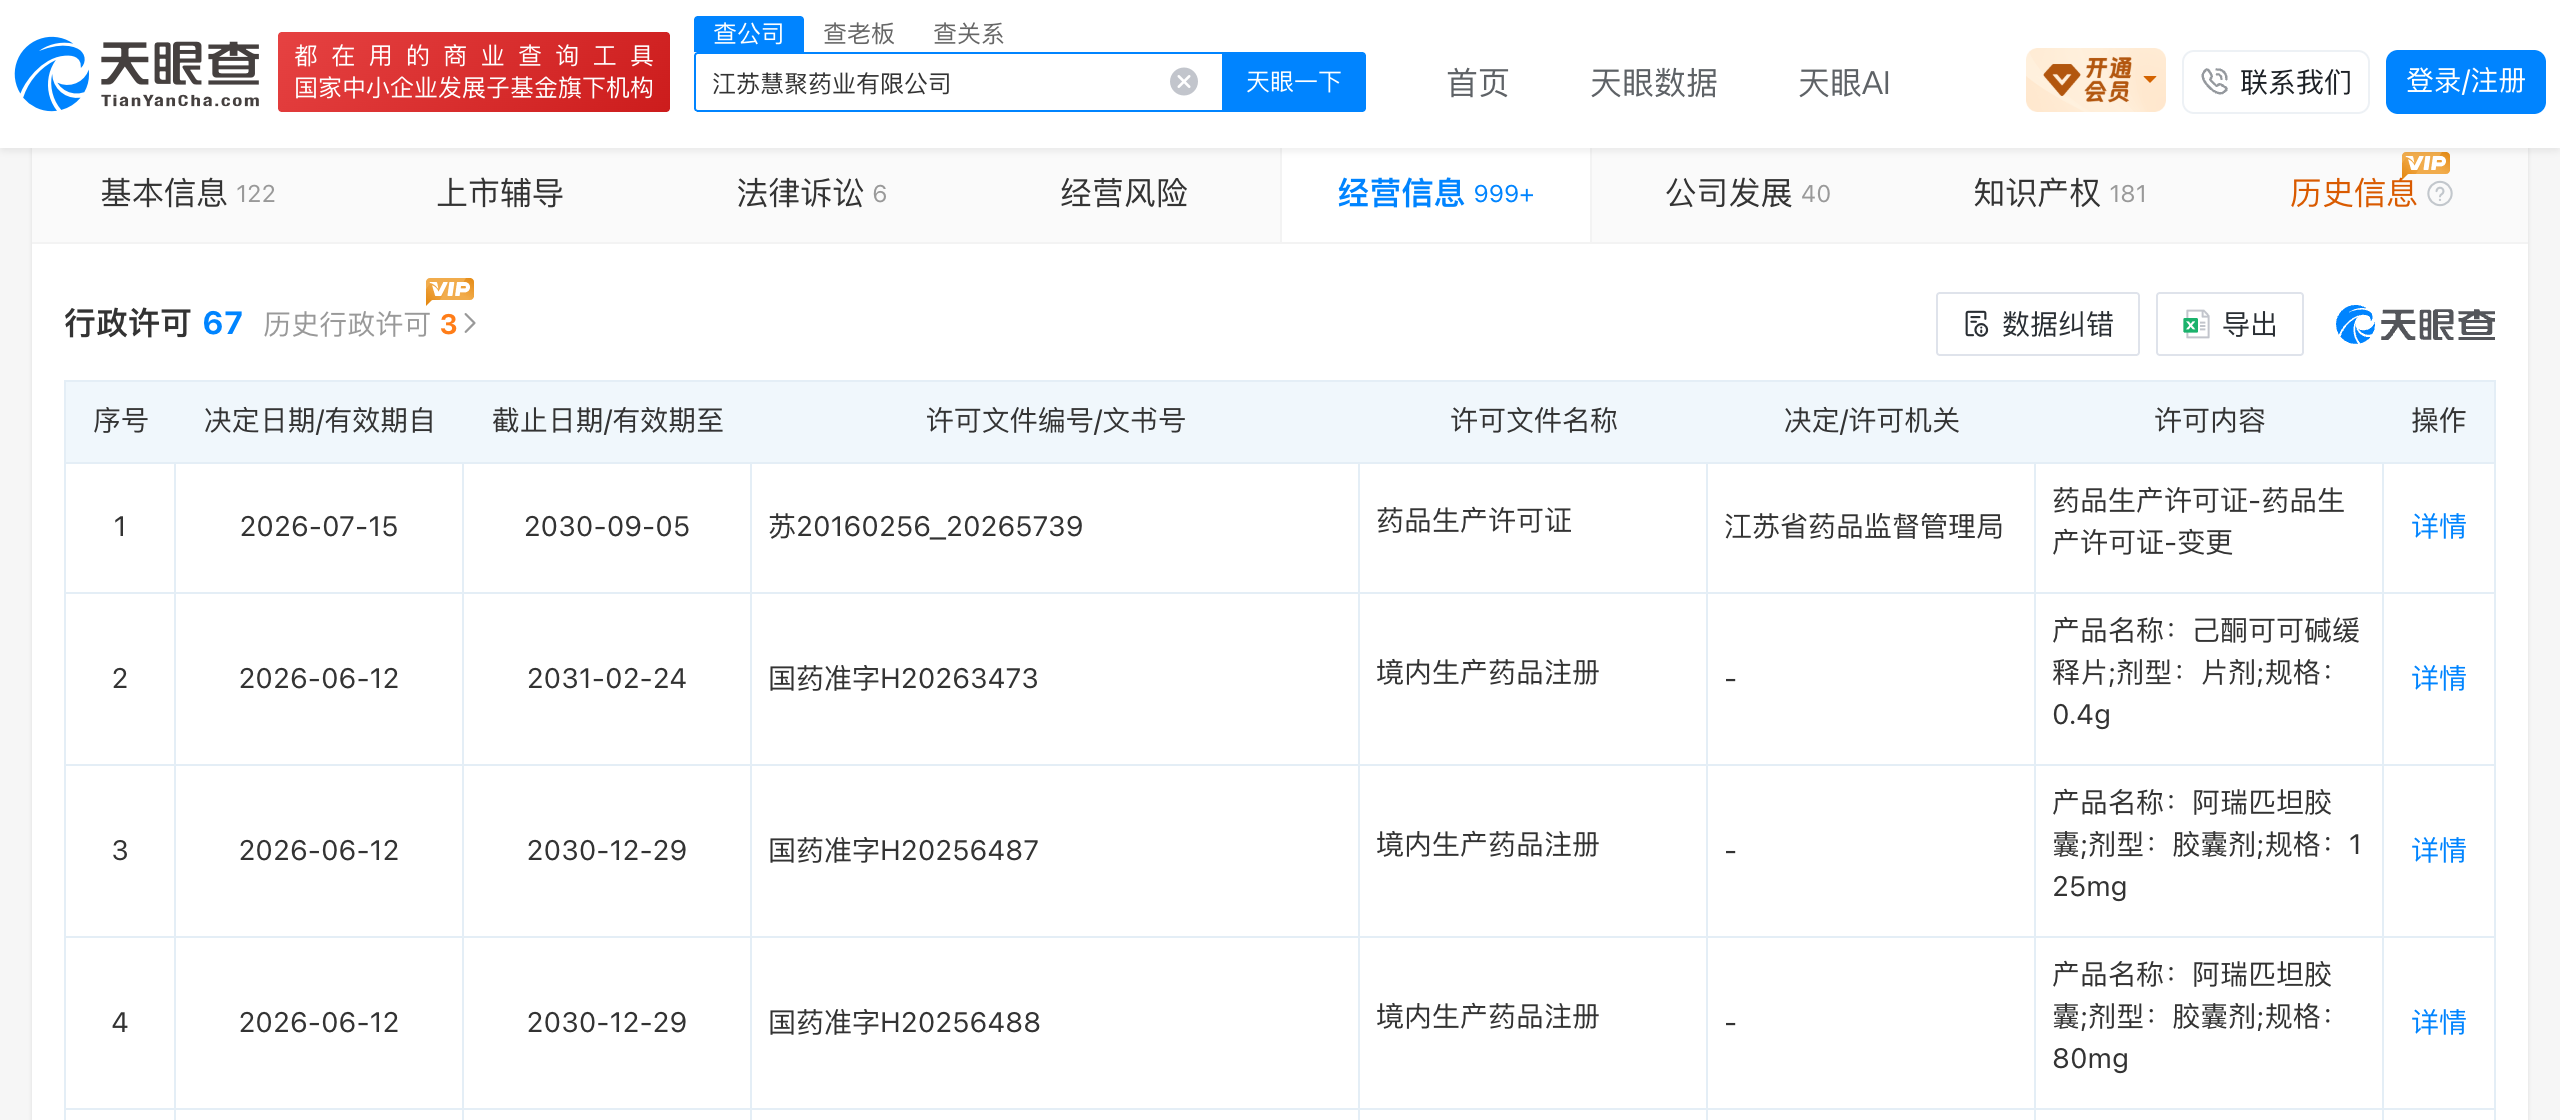Open 详情 for 国药准字H20263473 row
This screenshot has height=1120, width=2560.
[2439, 678]
